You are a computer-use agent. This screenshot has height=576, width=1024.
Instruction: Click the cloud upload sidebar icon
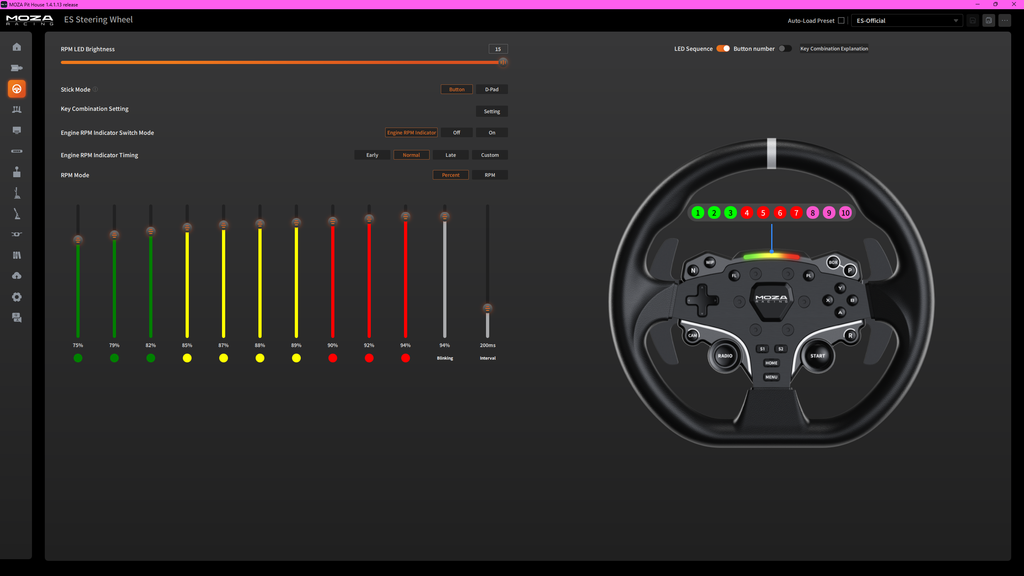[17, 276]
